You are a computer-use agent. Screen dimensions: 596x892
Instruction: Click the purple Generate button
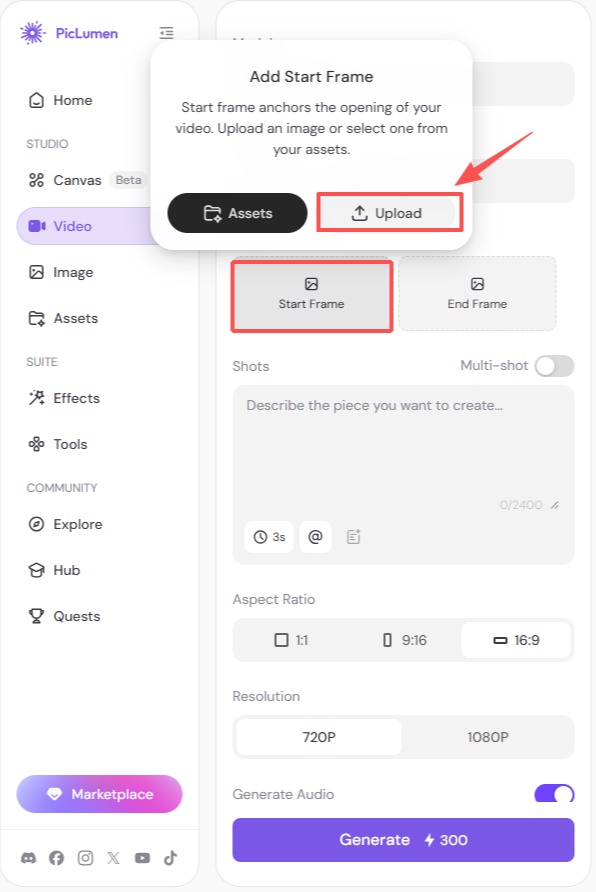[x=403, y=840]
